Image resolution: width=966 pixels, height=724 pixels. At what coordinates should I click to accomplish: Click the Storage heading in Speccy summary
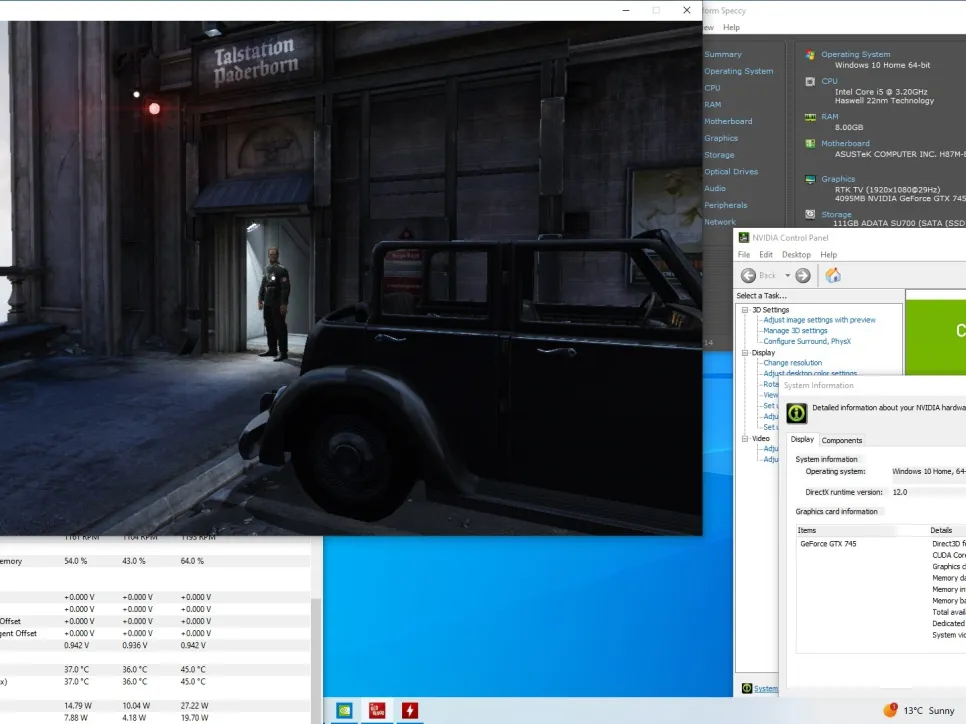pyautogui.click(x=836, y=214)
